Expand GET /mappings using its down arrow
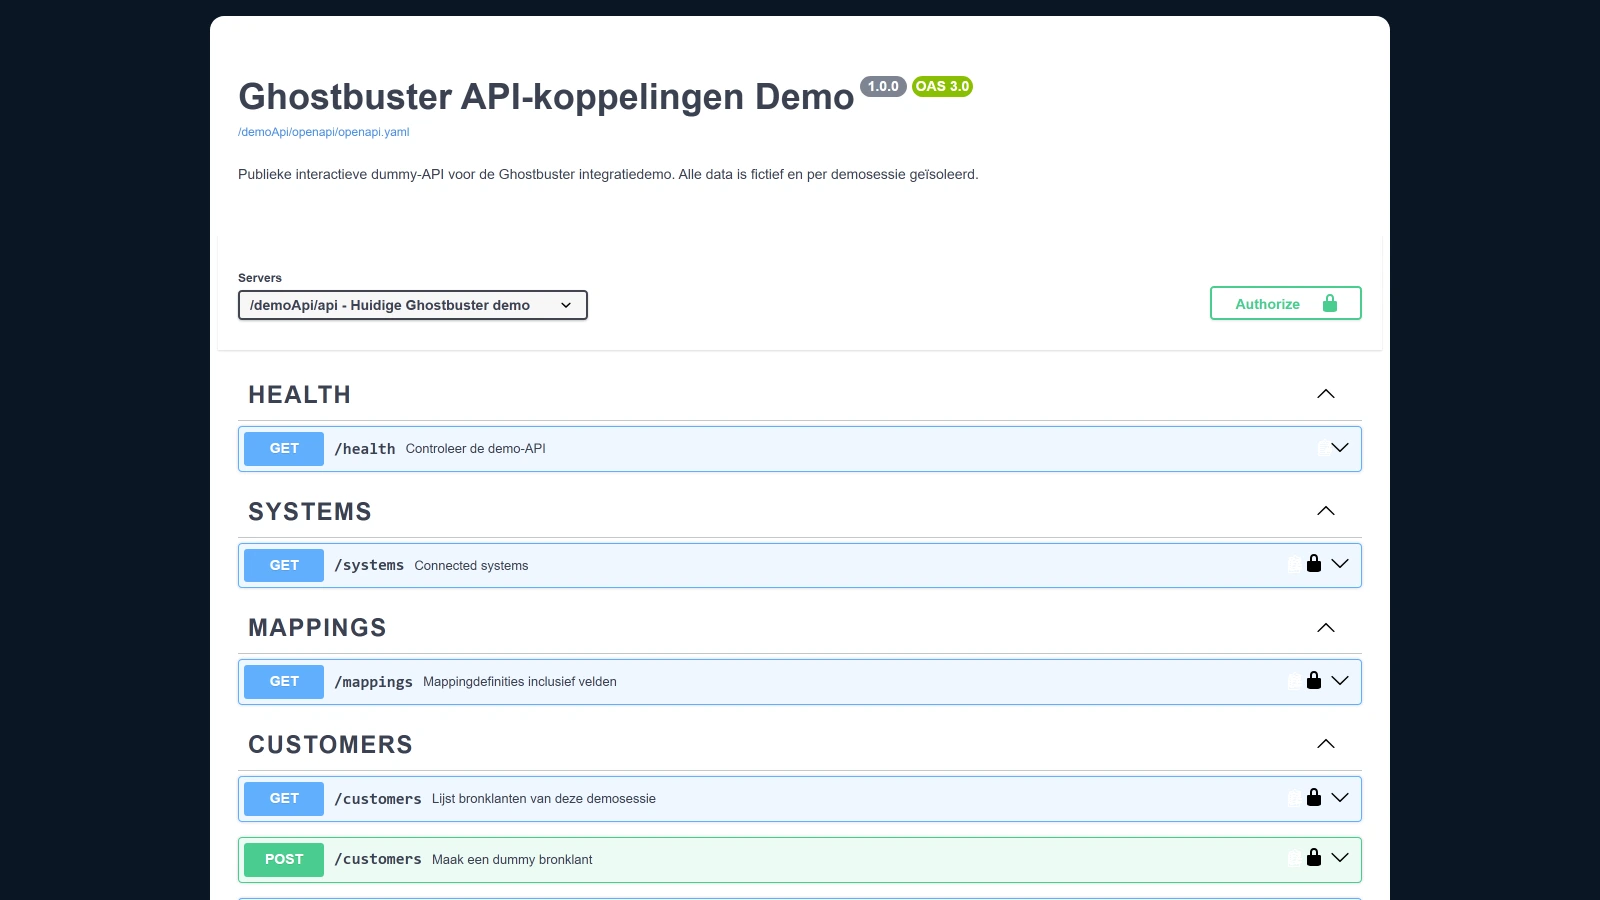This screenshot has width=1600, height=900. [x=1340, y=681]
